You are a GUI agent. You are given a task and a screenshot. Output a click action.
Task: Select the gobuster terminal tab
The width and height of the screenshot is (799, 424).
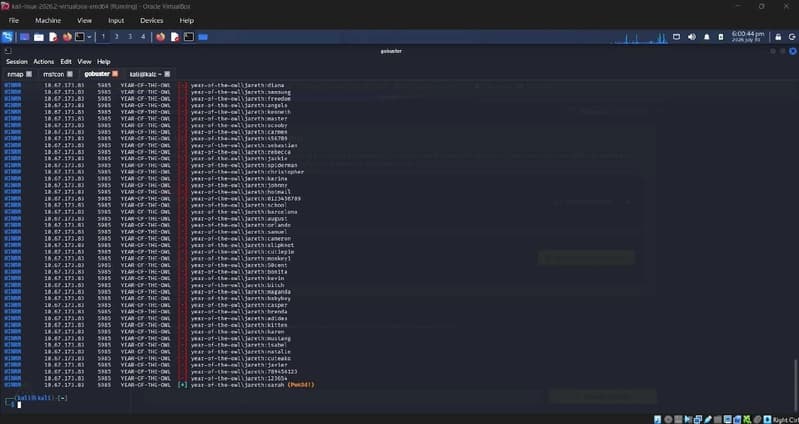[x=97, y=74]
